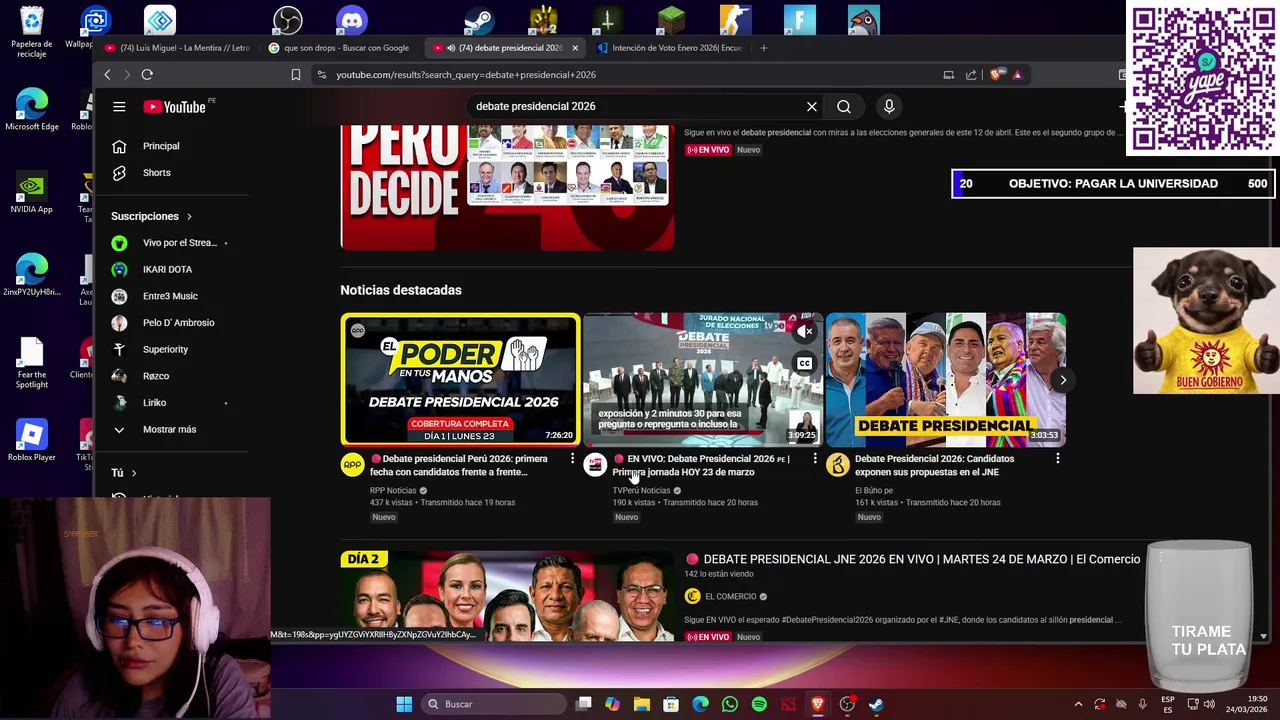Open the Perú Decide live thumbnail
Viewport: 1280px width, 720px height.
click(x=507, y=187)
